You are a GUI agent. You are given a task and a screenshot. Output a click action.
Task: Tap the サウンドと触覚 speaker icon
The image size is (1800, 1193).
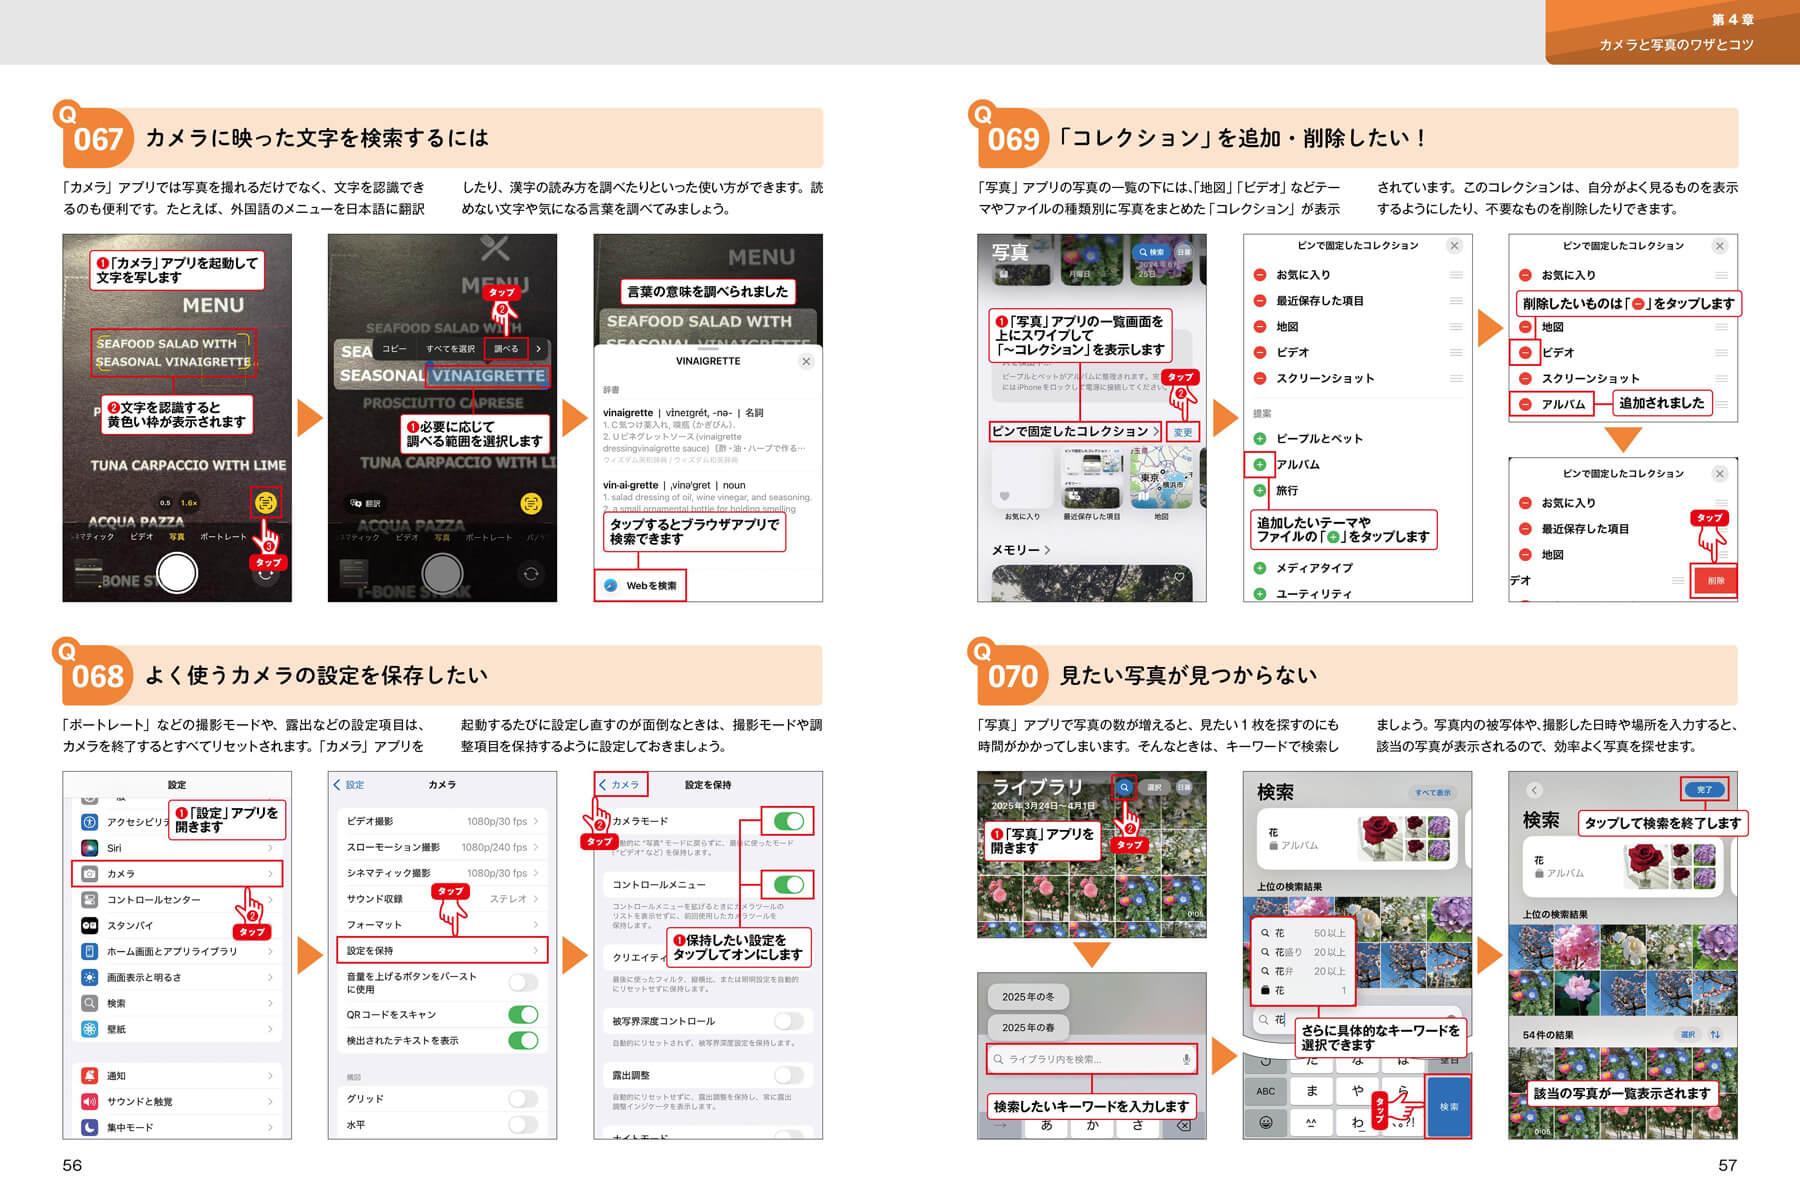click(x=90, y=1102)
